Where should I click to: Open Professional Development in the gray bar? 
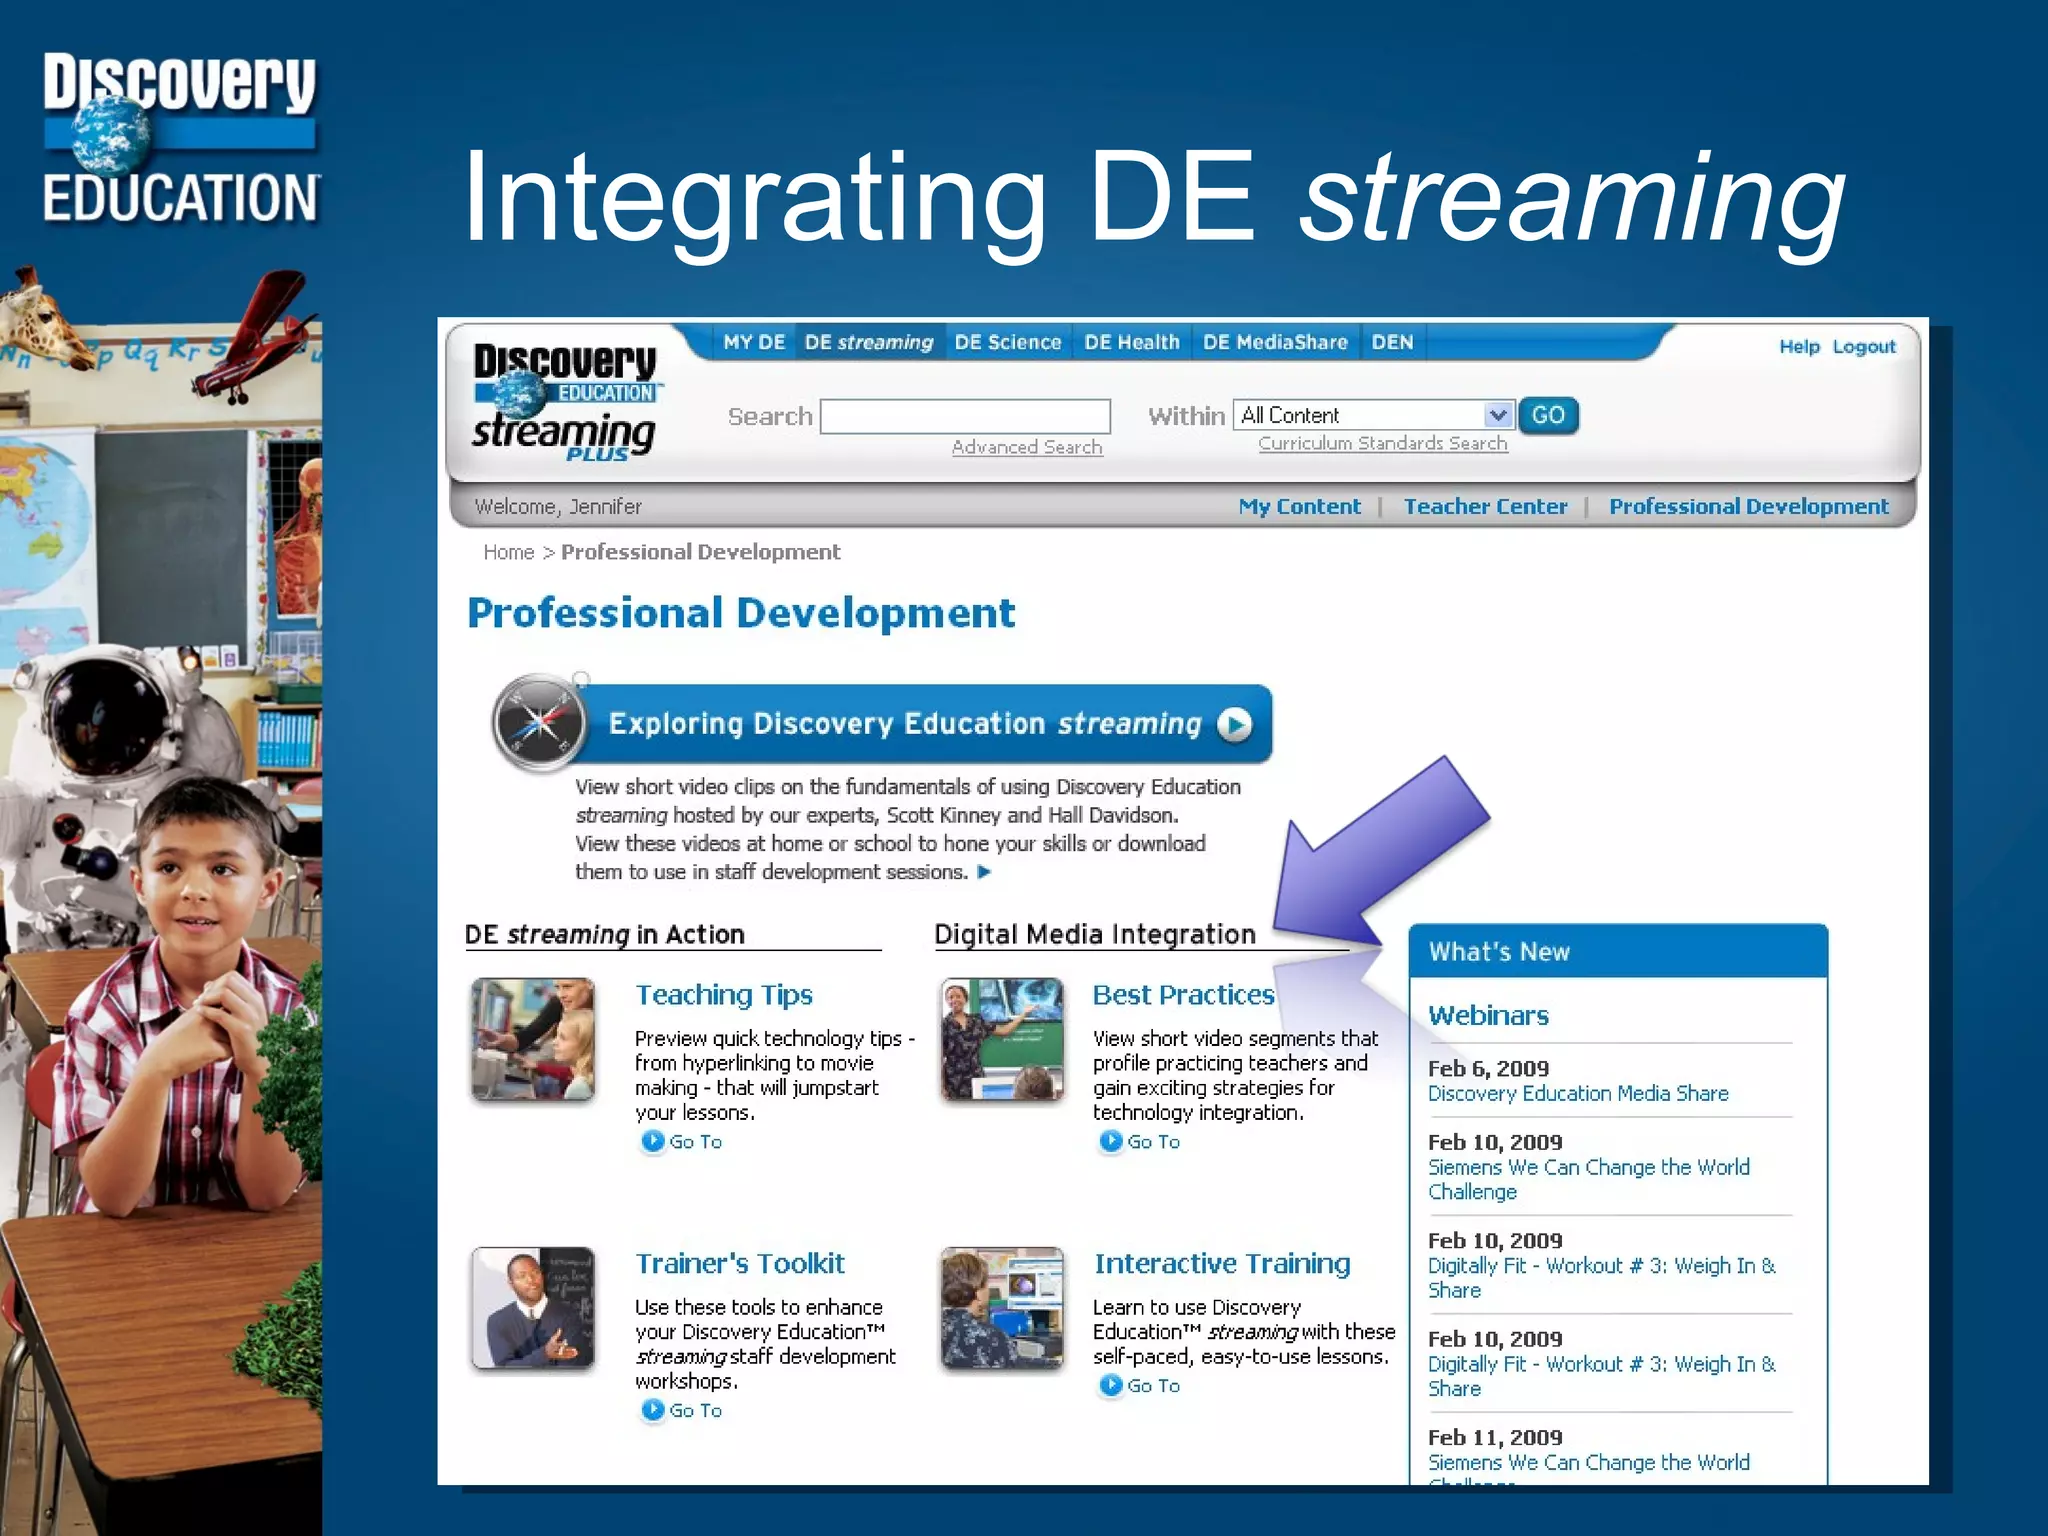pos(1748,506)
